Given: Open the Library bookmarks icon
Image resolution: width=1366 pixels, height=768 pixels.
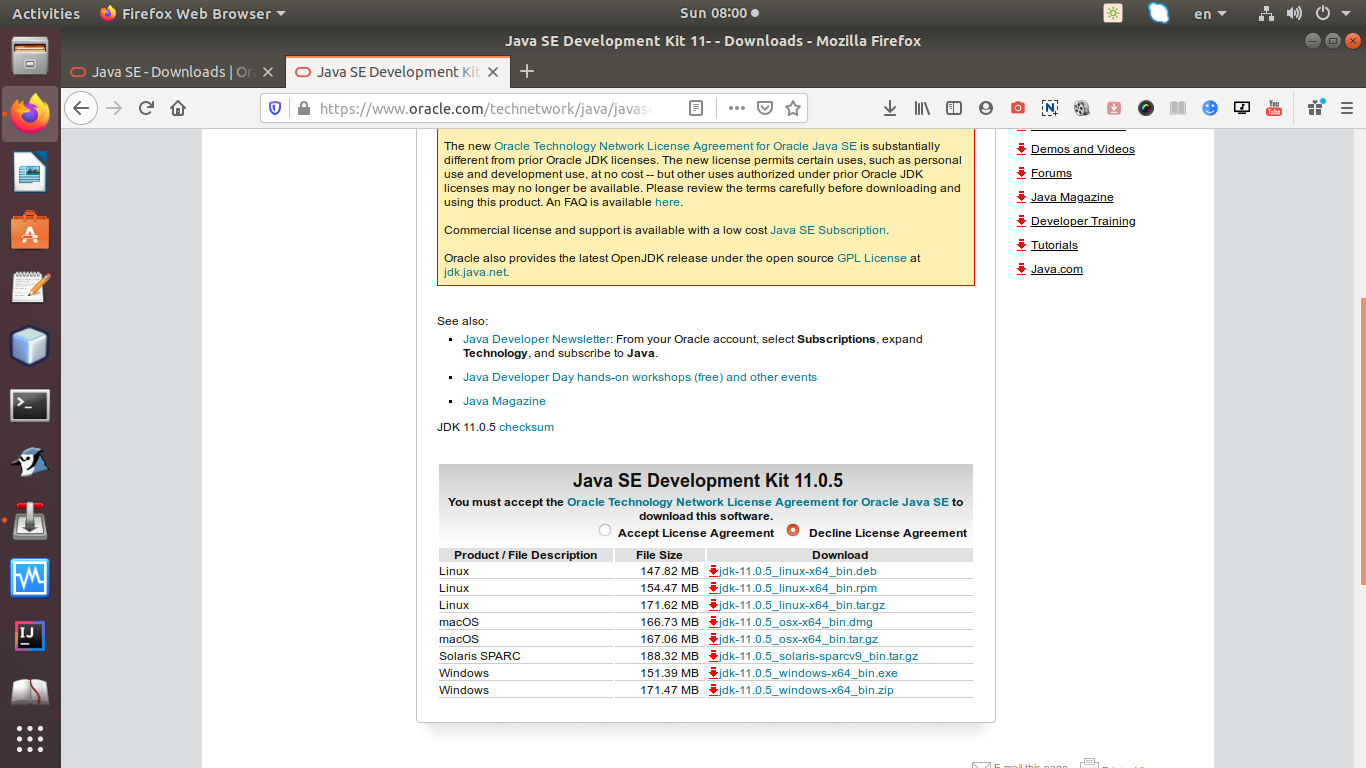Looking at the screenshot, I should point(922,108).
